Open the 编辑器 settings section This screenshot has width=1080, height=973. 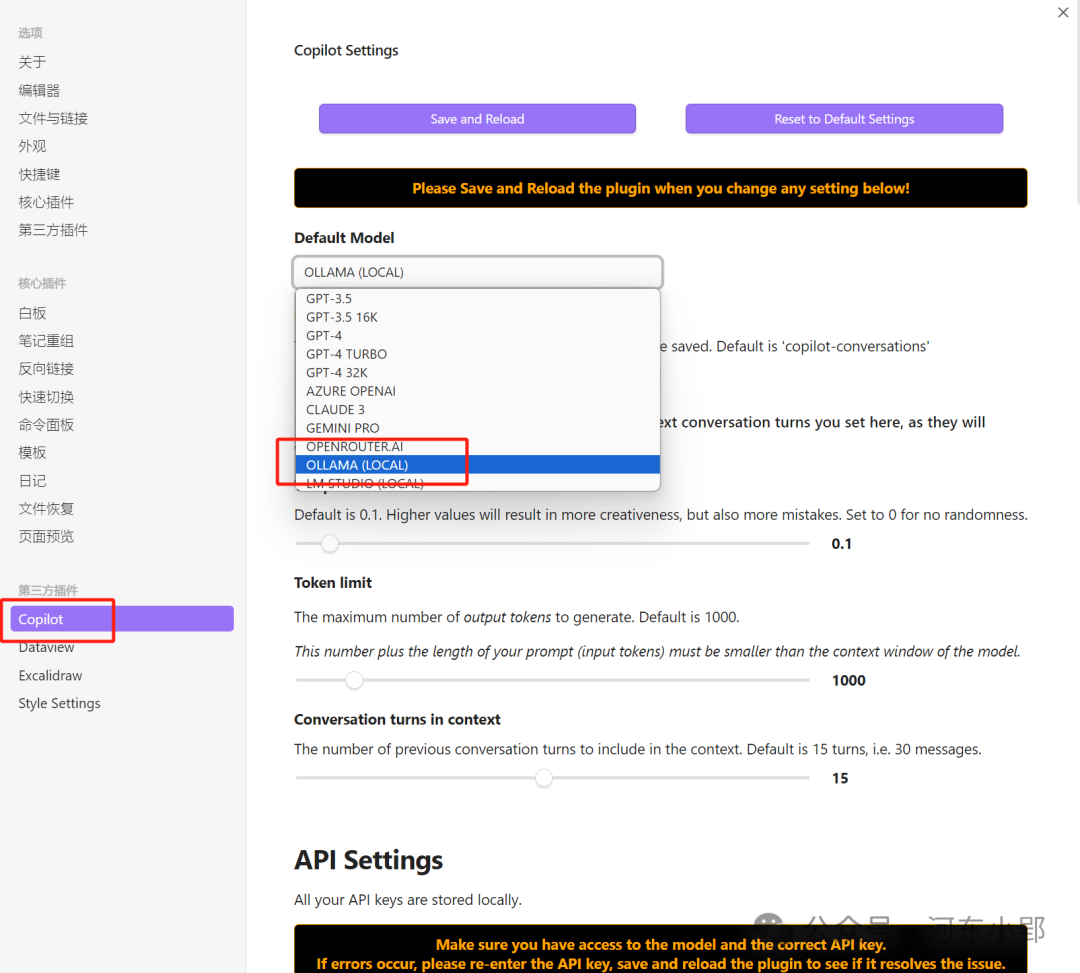(x=39, y=90)
